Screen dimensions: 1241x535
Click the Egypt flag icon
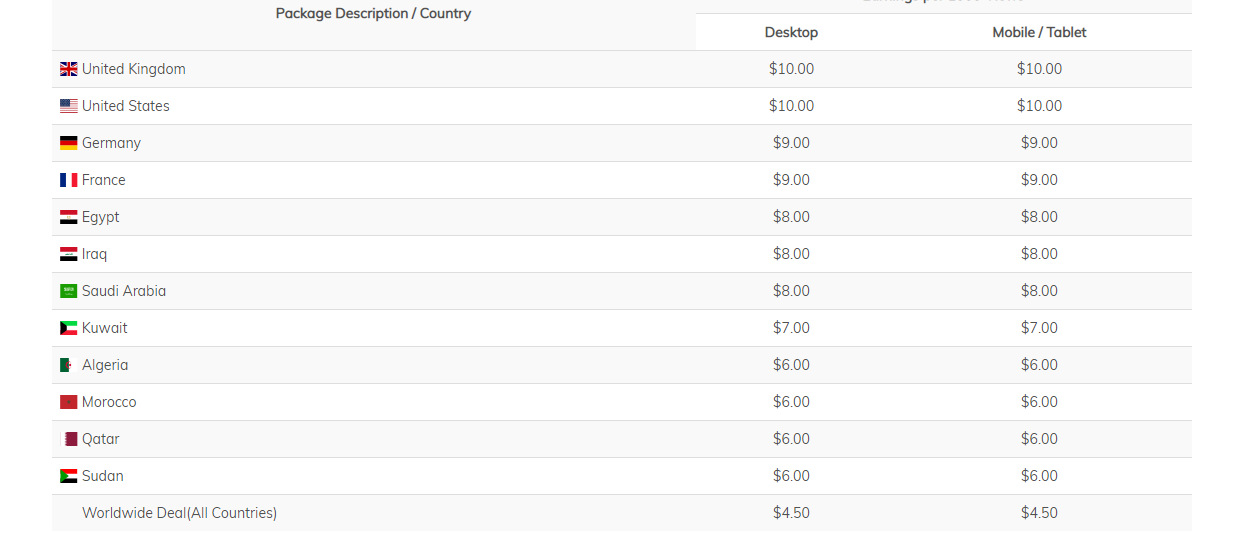[68, 217]
